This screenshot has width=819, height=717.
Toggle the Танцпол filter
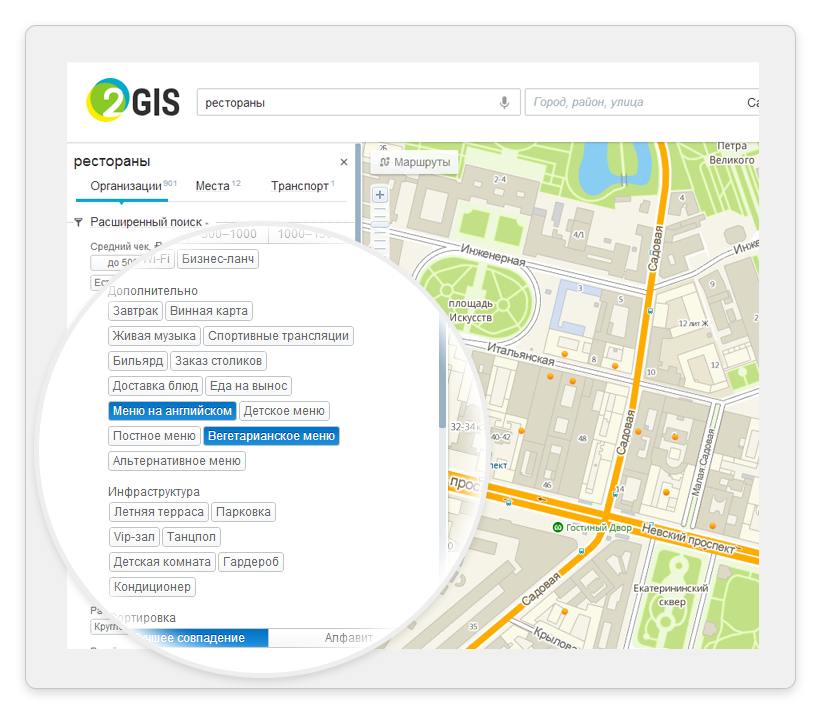coord(191,537)
